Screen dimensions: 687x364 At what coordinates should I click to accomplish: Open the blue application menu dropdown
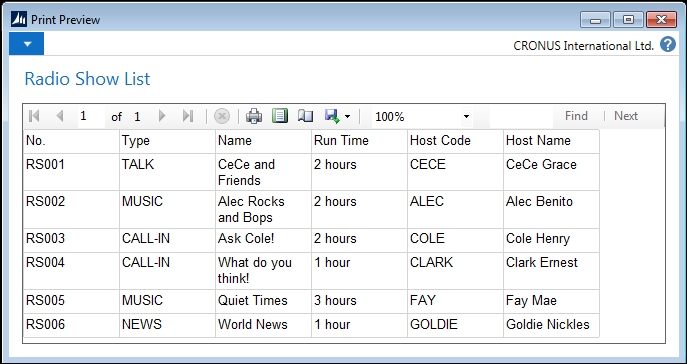pyautogui.click(x=27, y=43)
